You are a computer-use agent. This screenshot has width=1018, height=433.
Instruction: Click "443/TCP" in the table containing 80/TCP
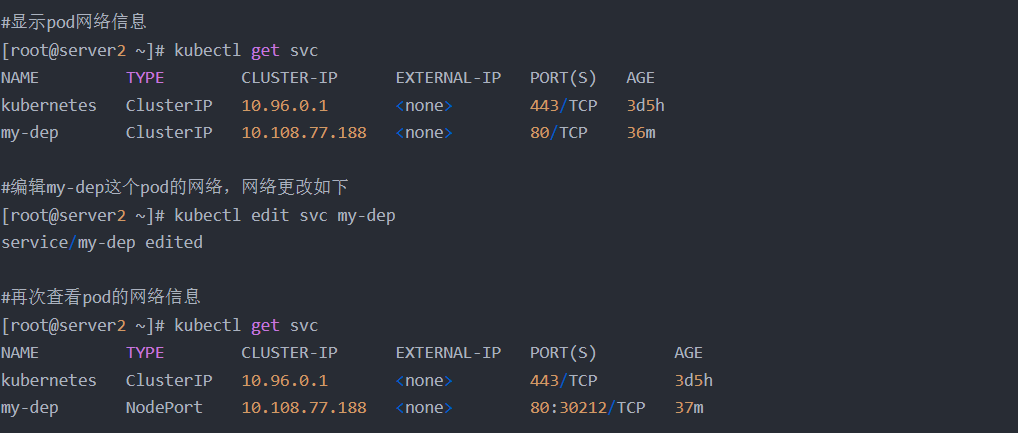pos(564,105)
